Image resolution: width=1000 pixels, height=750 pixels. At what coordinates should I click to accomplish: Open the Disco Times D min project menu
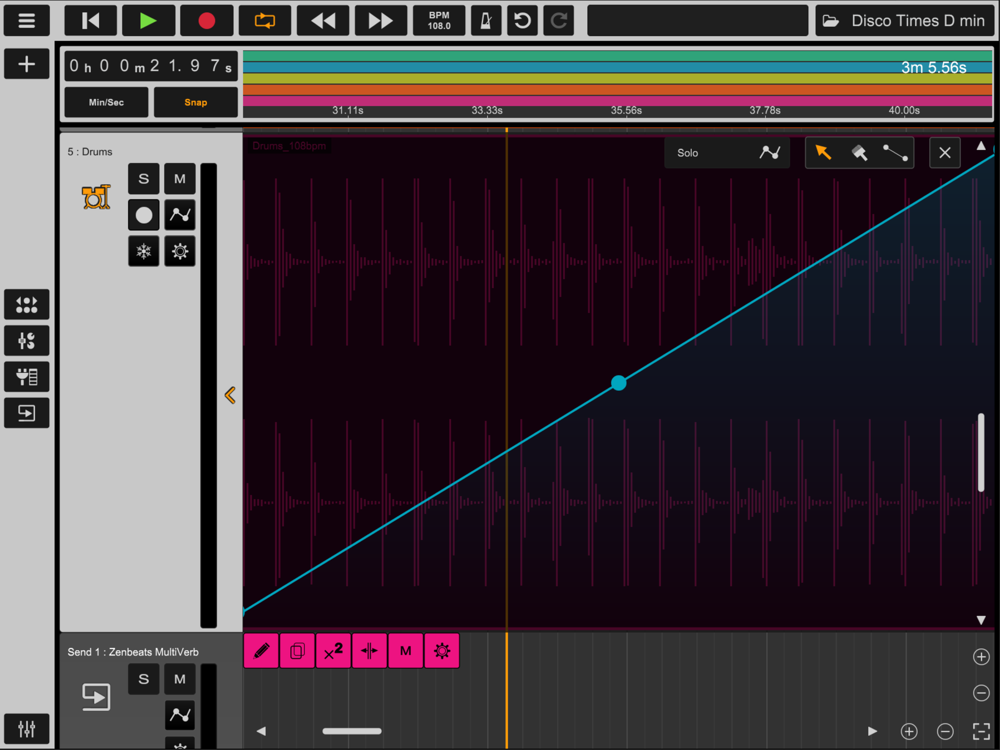pyautogui.click(x=906, y=21)
